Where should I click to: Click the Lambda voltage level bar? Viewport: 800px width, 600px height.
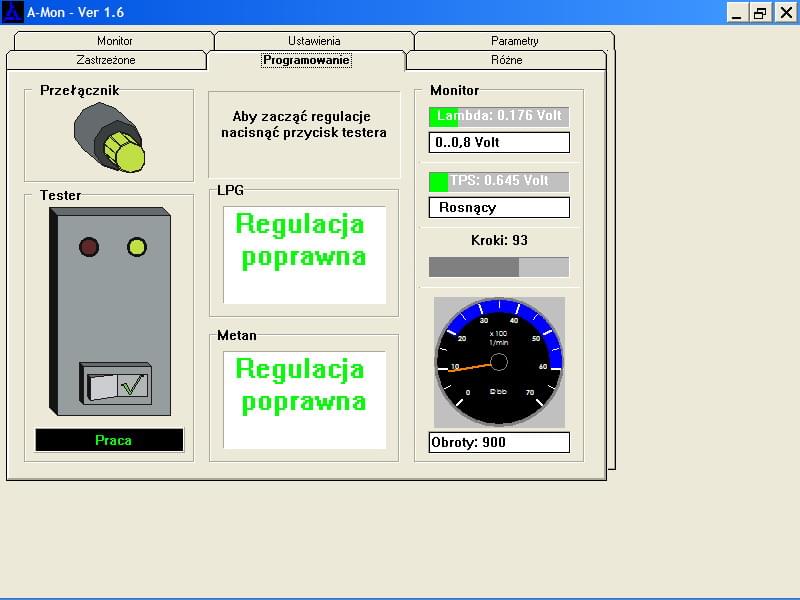(499, 116)
